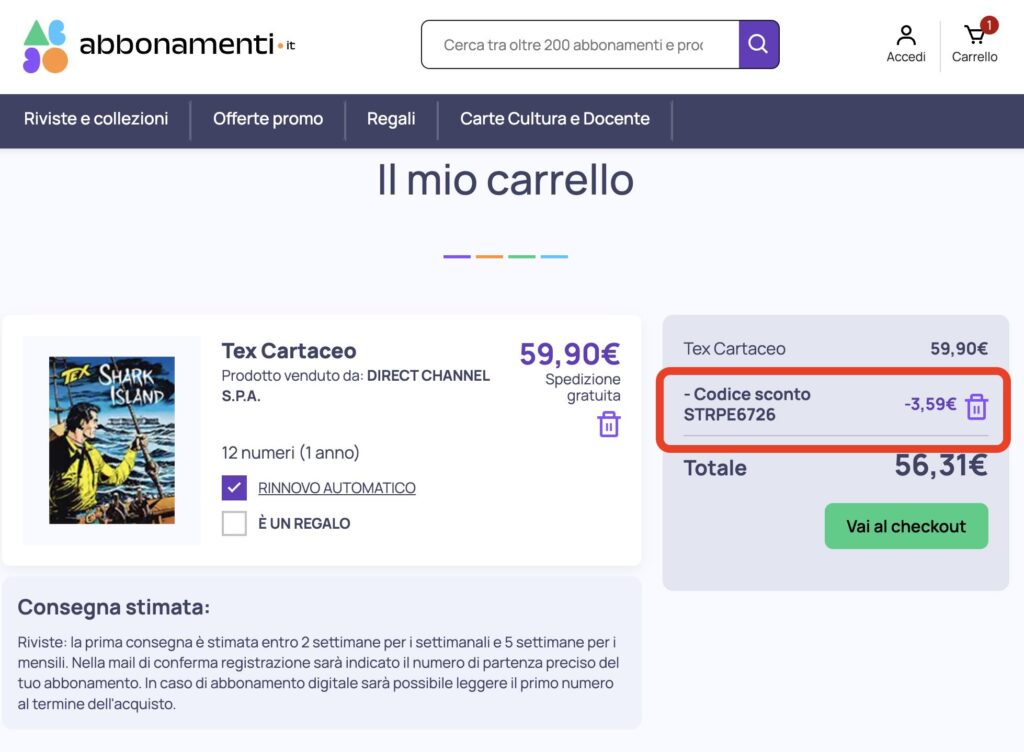Open the RINNOVO AUTOMATICO link
The width and height of the screenshot is (1024, 752).
coord(337,488)
